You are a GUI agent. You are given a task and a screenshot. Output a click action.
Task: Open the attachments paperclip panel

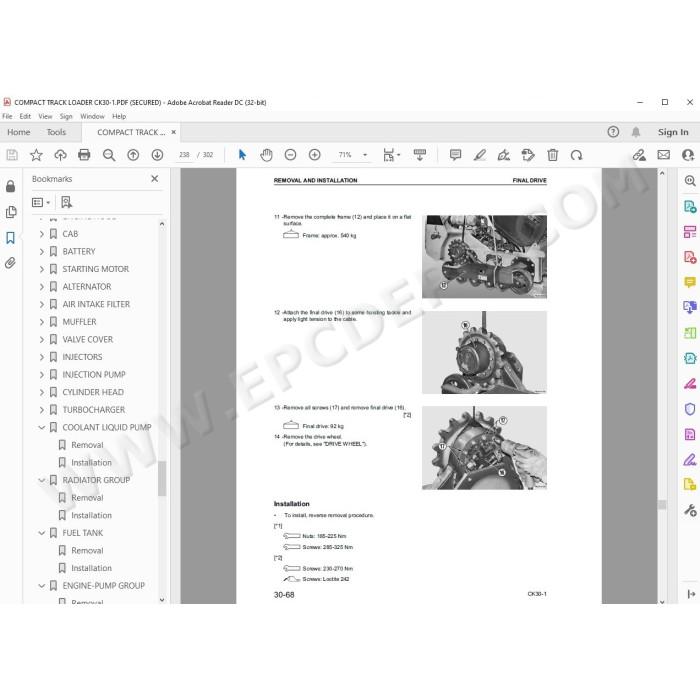[11, 263]
